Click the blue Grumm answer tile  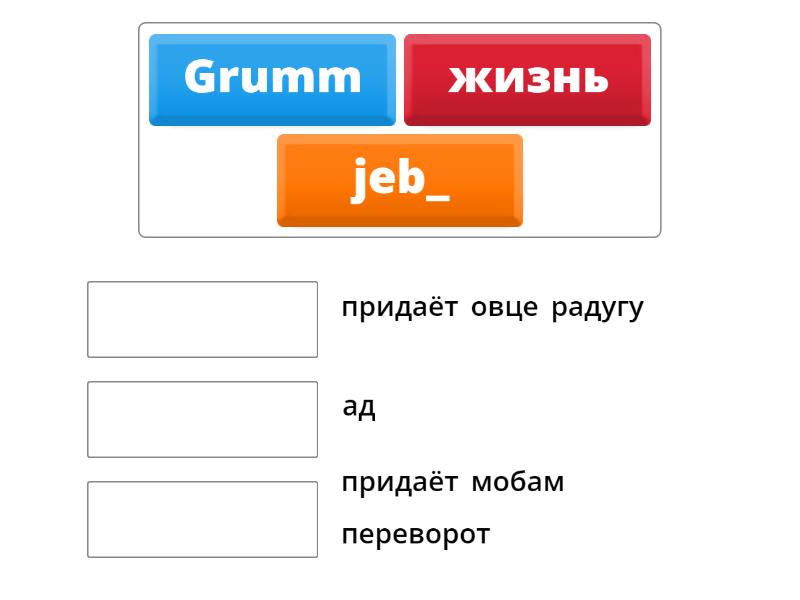point(272,79)
